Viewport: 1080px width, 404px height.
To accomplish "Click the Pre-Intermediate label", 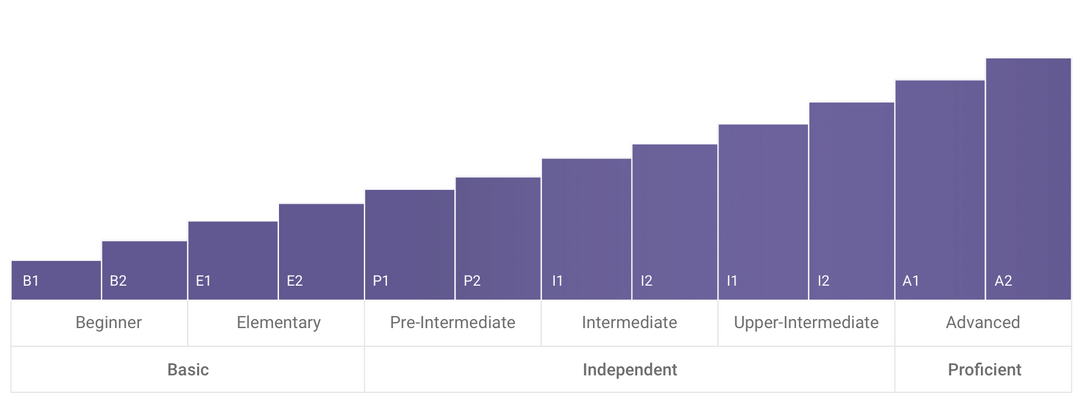I will (x=453, y=322).
